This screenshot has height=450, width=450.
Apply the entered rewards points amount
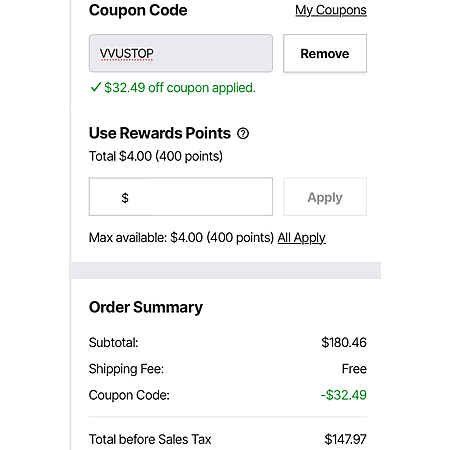point(325,197)
